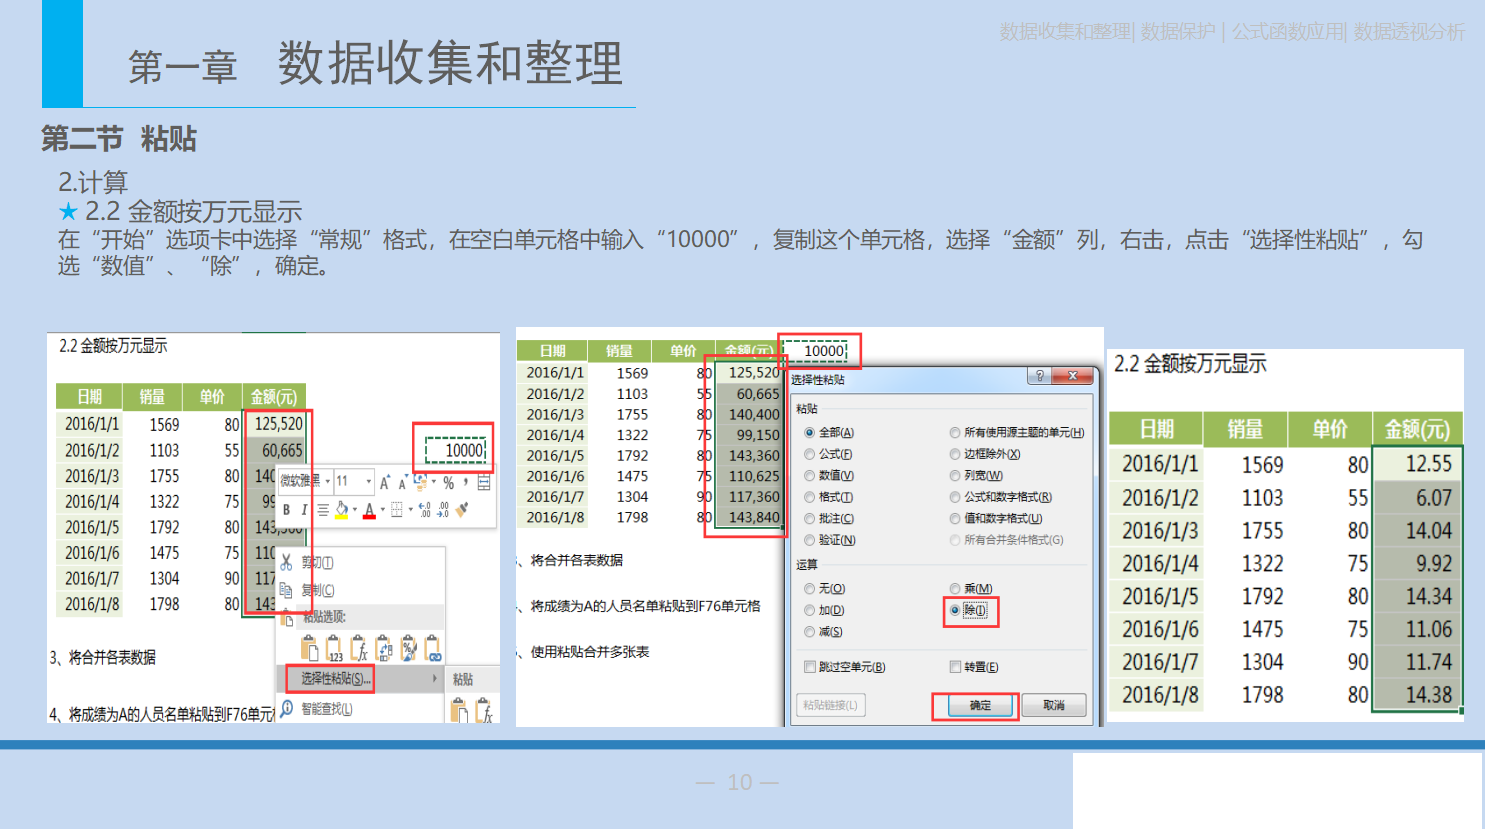The image size is (1485, 829).
Task: Open the 微软雅黑 font name dropdown
Action: (328, 482)
